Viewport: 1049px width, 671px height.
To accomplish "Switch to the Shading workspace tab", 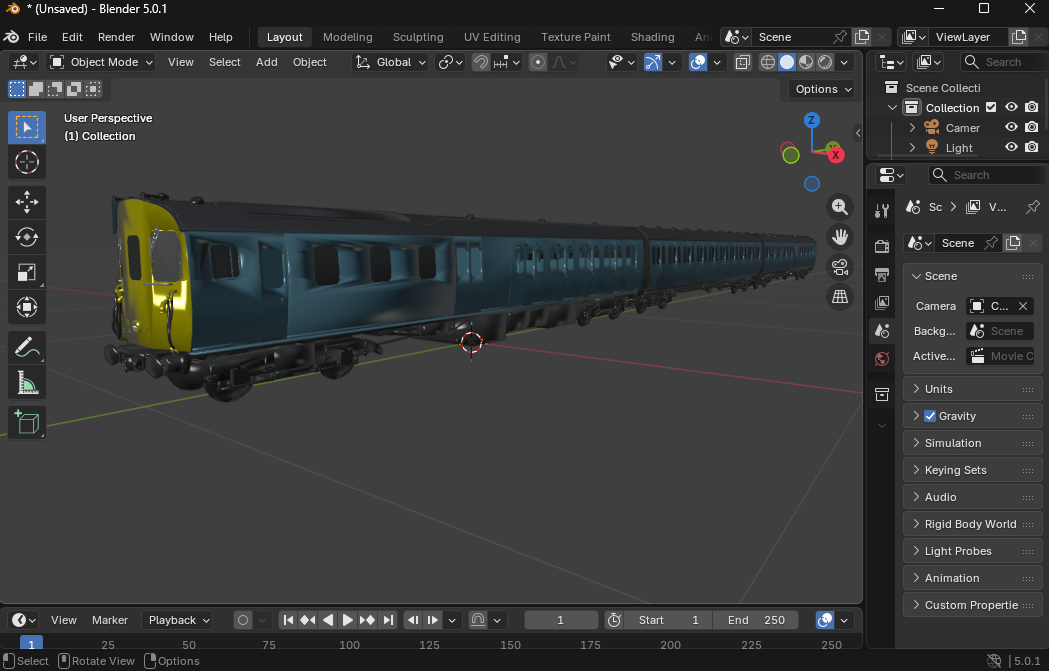I will pyautogui.click(x=652, y=37).
